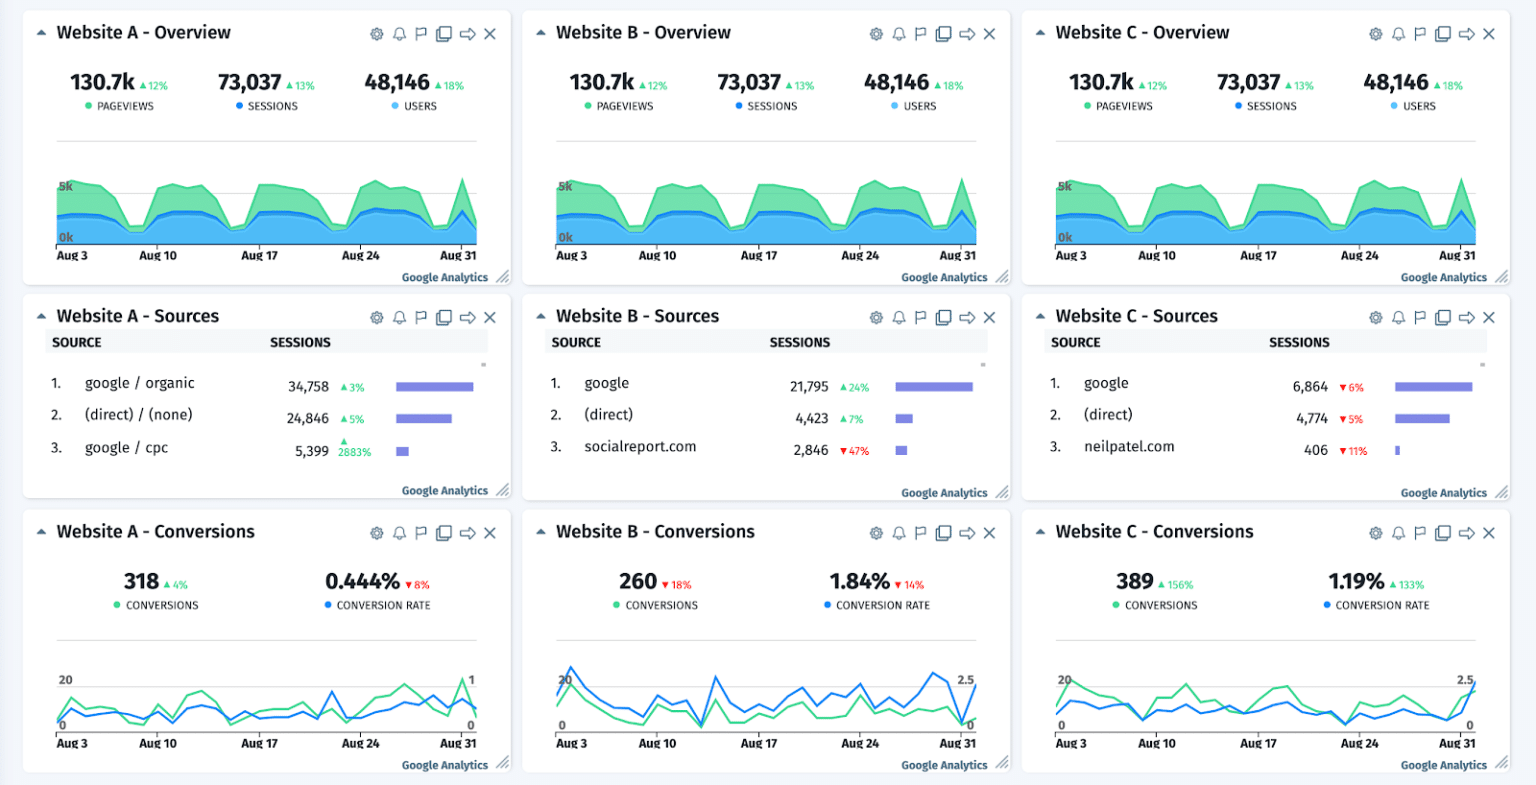Set an alert via the bell icon on Website B - Sources
Image resolution: width=1536 pixels, height=785 pixels.
click(899, 317)
